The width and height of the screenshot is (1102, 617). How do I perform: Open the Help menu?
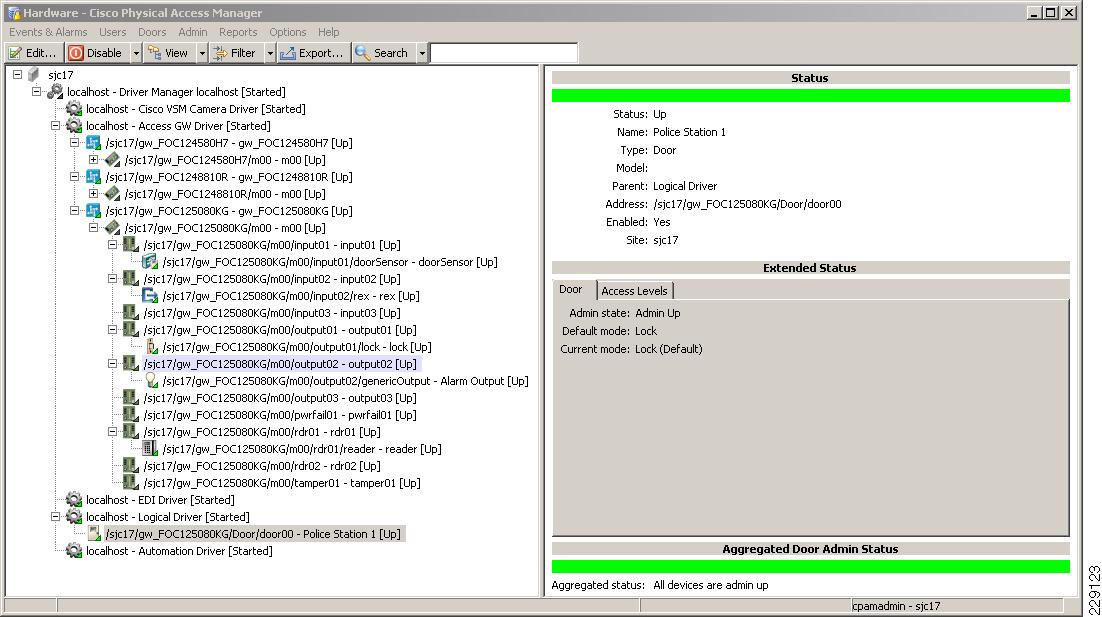pyautogui.click(x=328, y=32)
